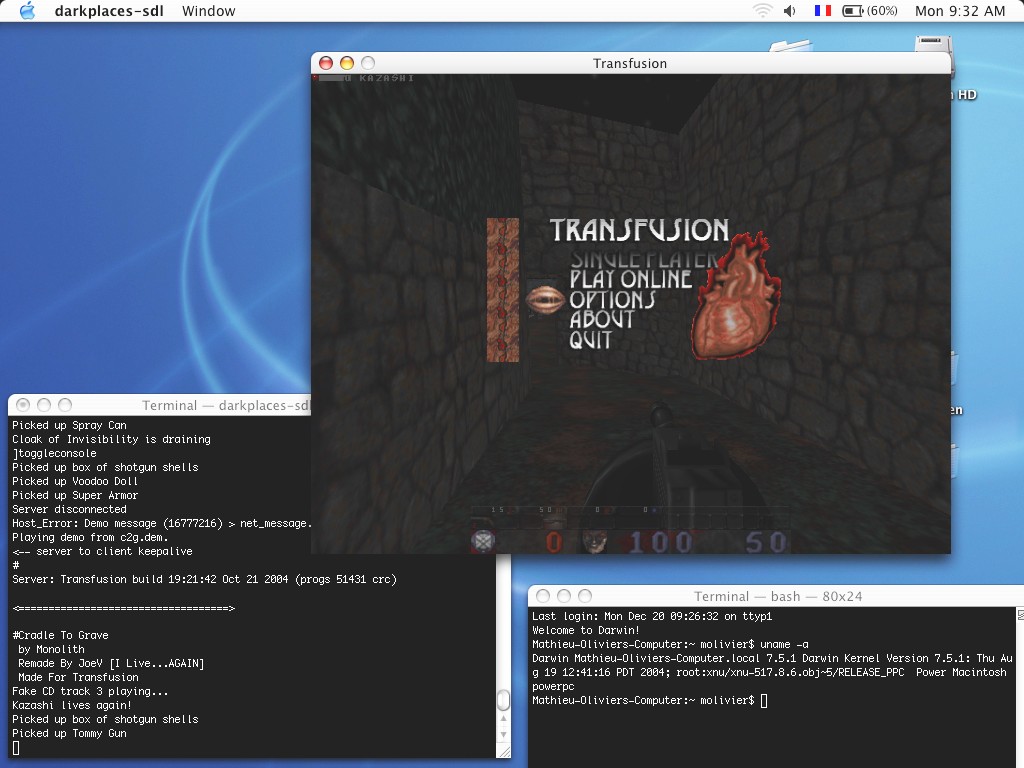Open the Window menu in menu bar

pyautogui.click(x=208, y=11)
